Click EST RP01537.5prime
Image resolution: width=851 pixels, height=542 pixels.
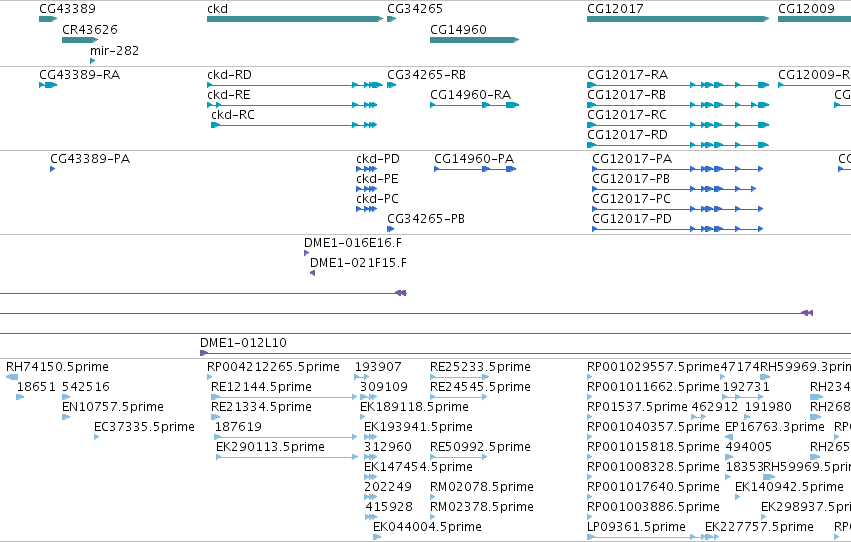(x=589, y=417)
